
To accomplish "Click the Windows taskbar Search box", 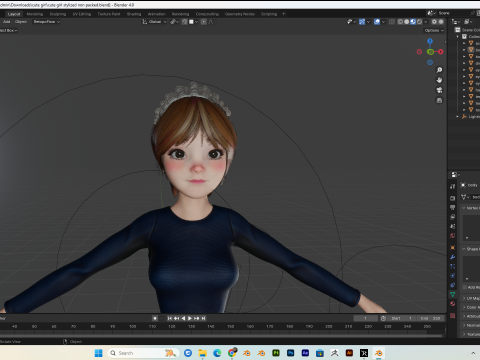I will point(143,353).
